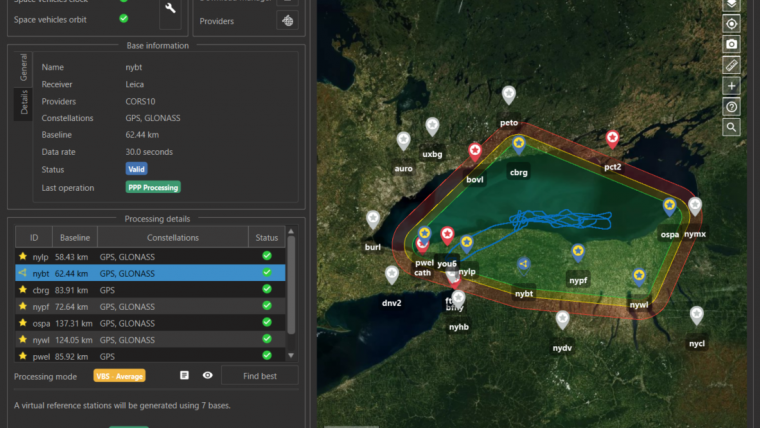Image resolution: width=760 pixels, height=428 pixels.
Task: Select the you6 red station marker
Action: click(447, 236)
